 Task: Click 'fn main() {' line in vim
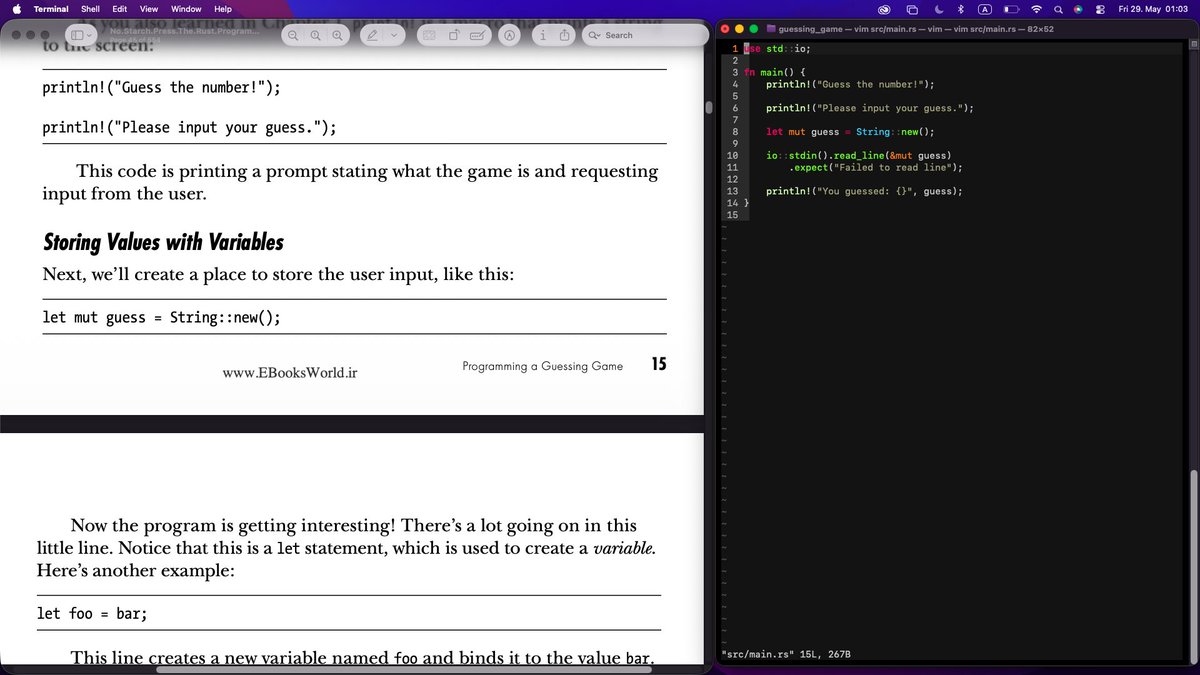pyautogui.click(x=775, y=72)
